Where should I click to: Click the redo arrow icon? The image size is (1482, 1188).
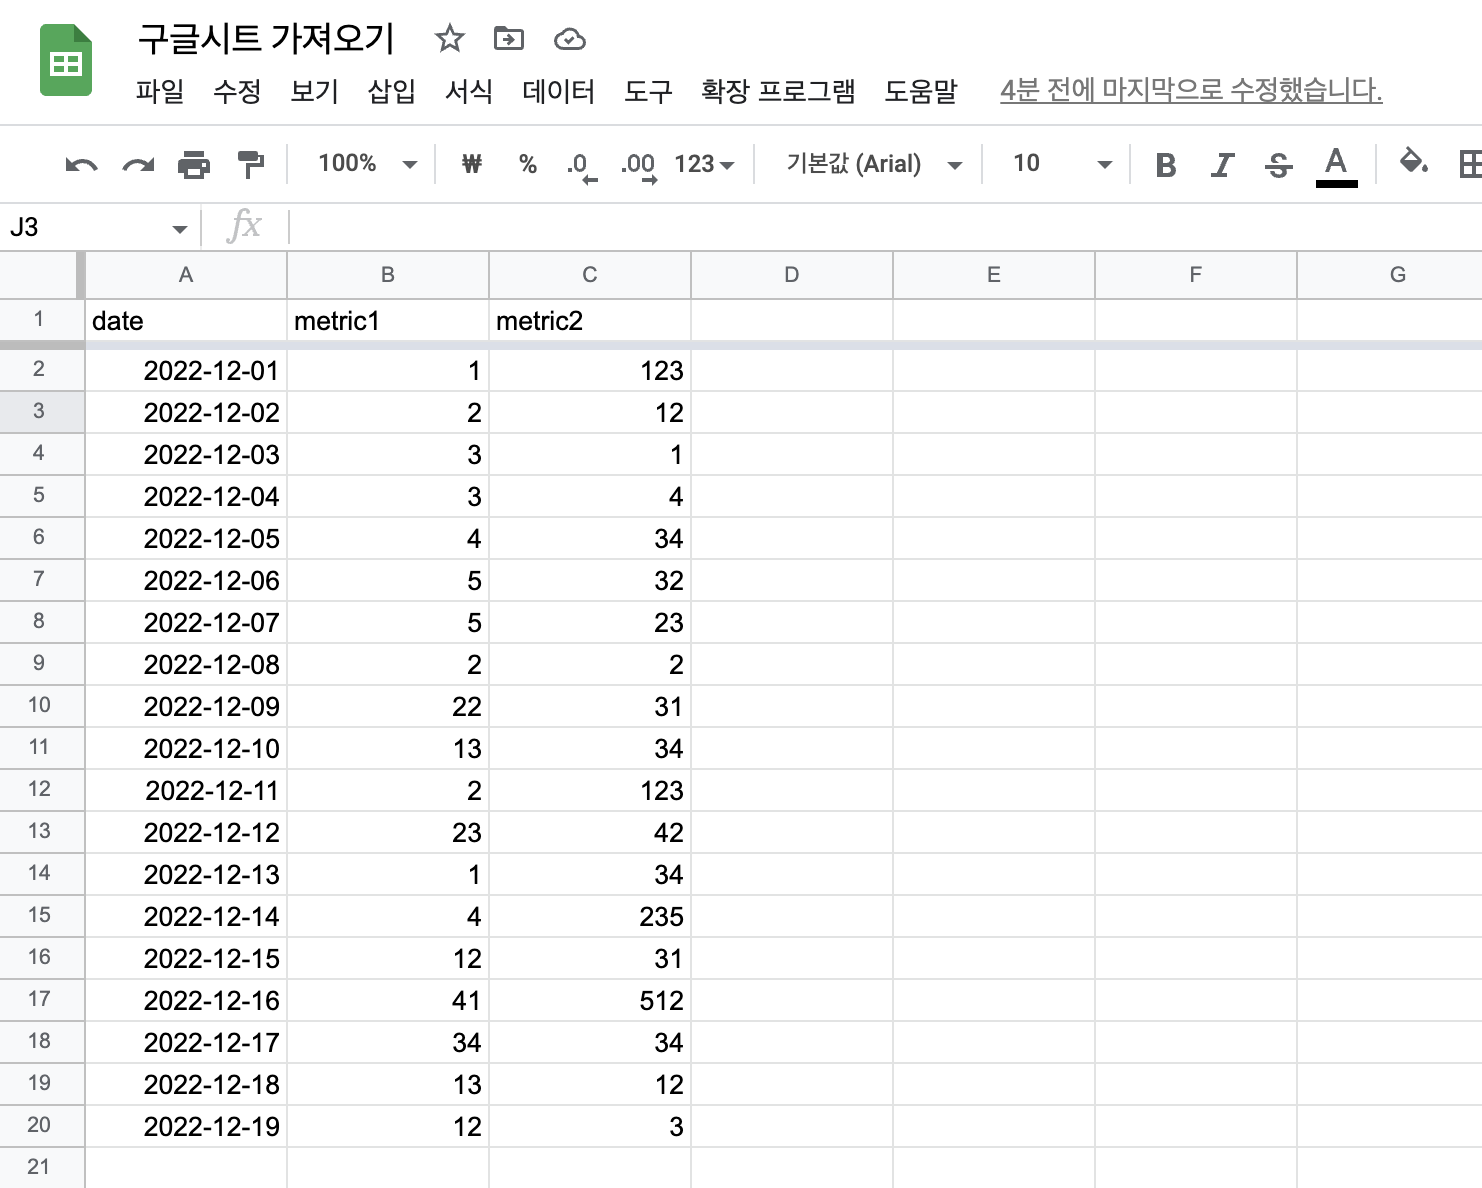pyautogui.click(x=138, y=165)
